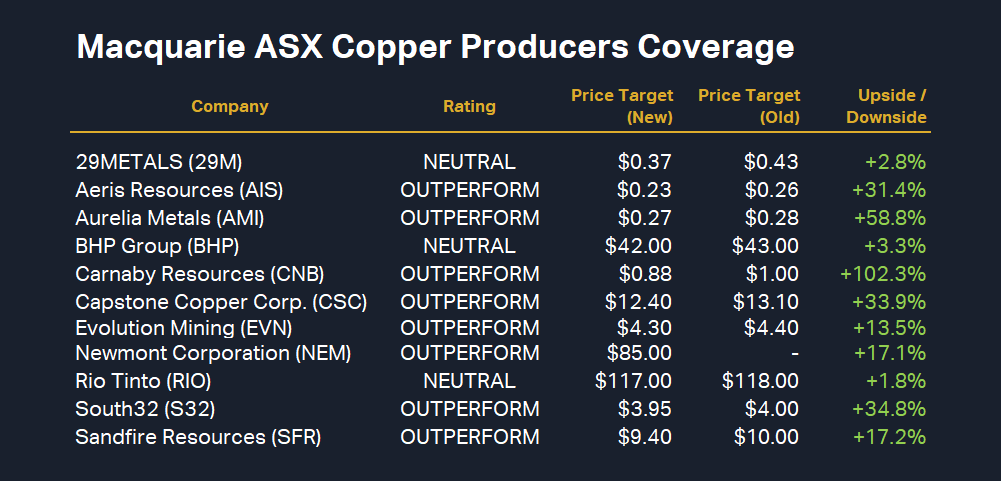Click the Company column header
The width and height of the screenshot is (1001, 481).
click(230, 106)
